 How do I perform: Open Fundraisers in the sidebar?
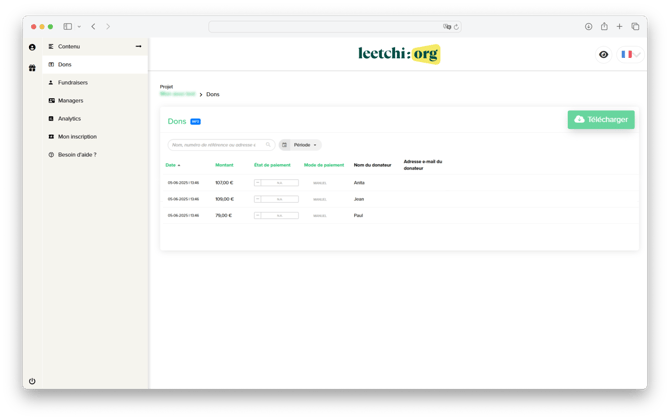coord(73,83)
